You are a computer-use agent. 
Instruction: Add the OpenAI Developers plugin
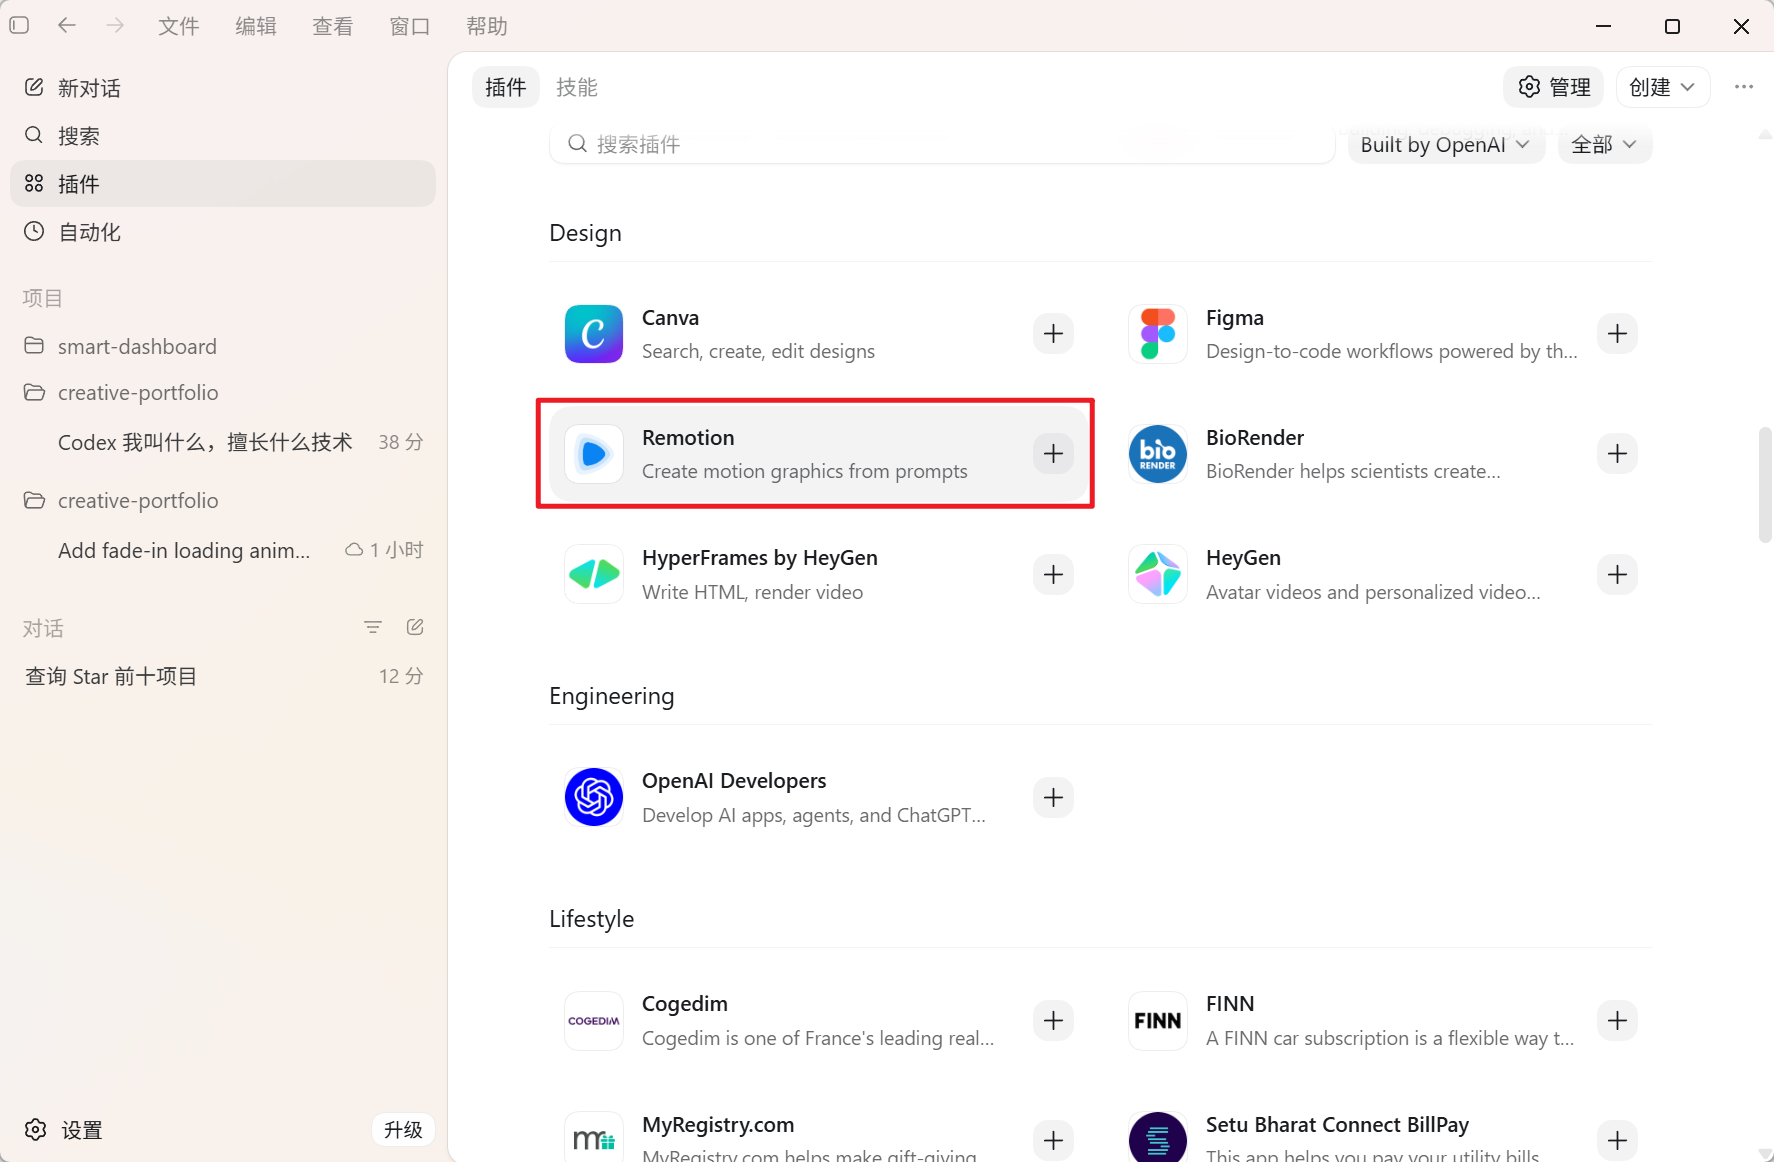click(x=1053, y=798)
